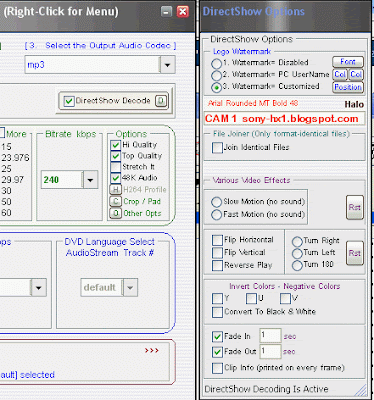This screenshot has width=374, height=400.
Task: Uncheck the Hi Quality option
Action: pyautogui.click(x=115, y=145)
